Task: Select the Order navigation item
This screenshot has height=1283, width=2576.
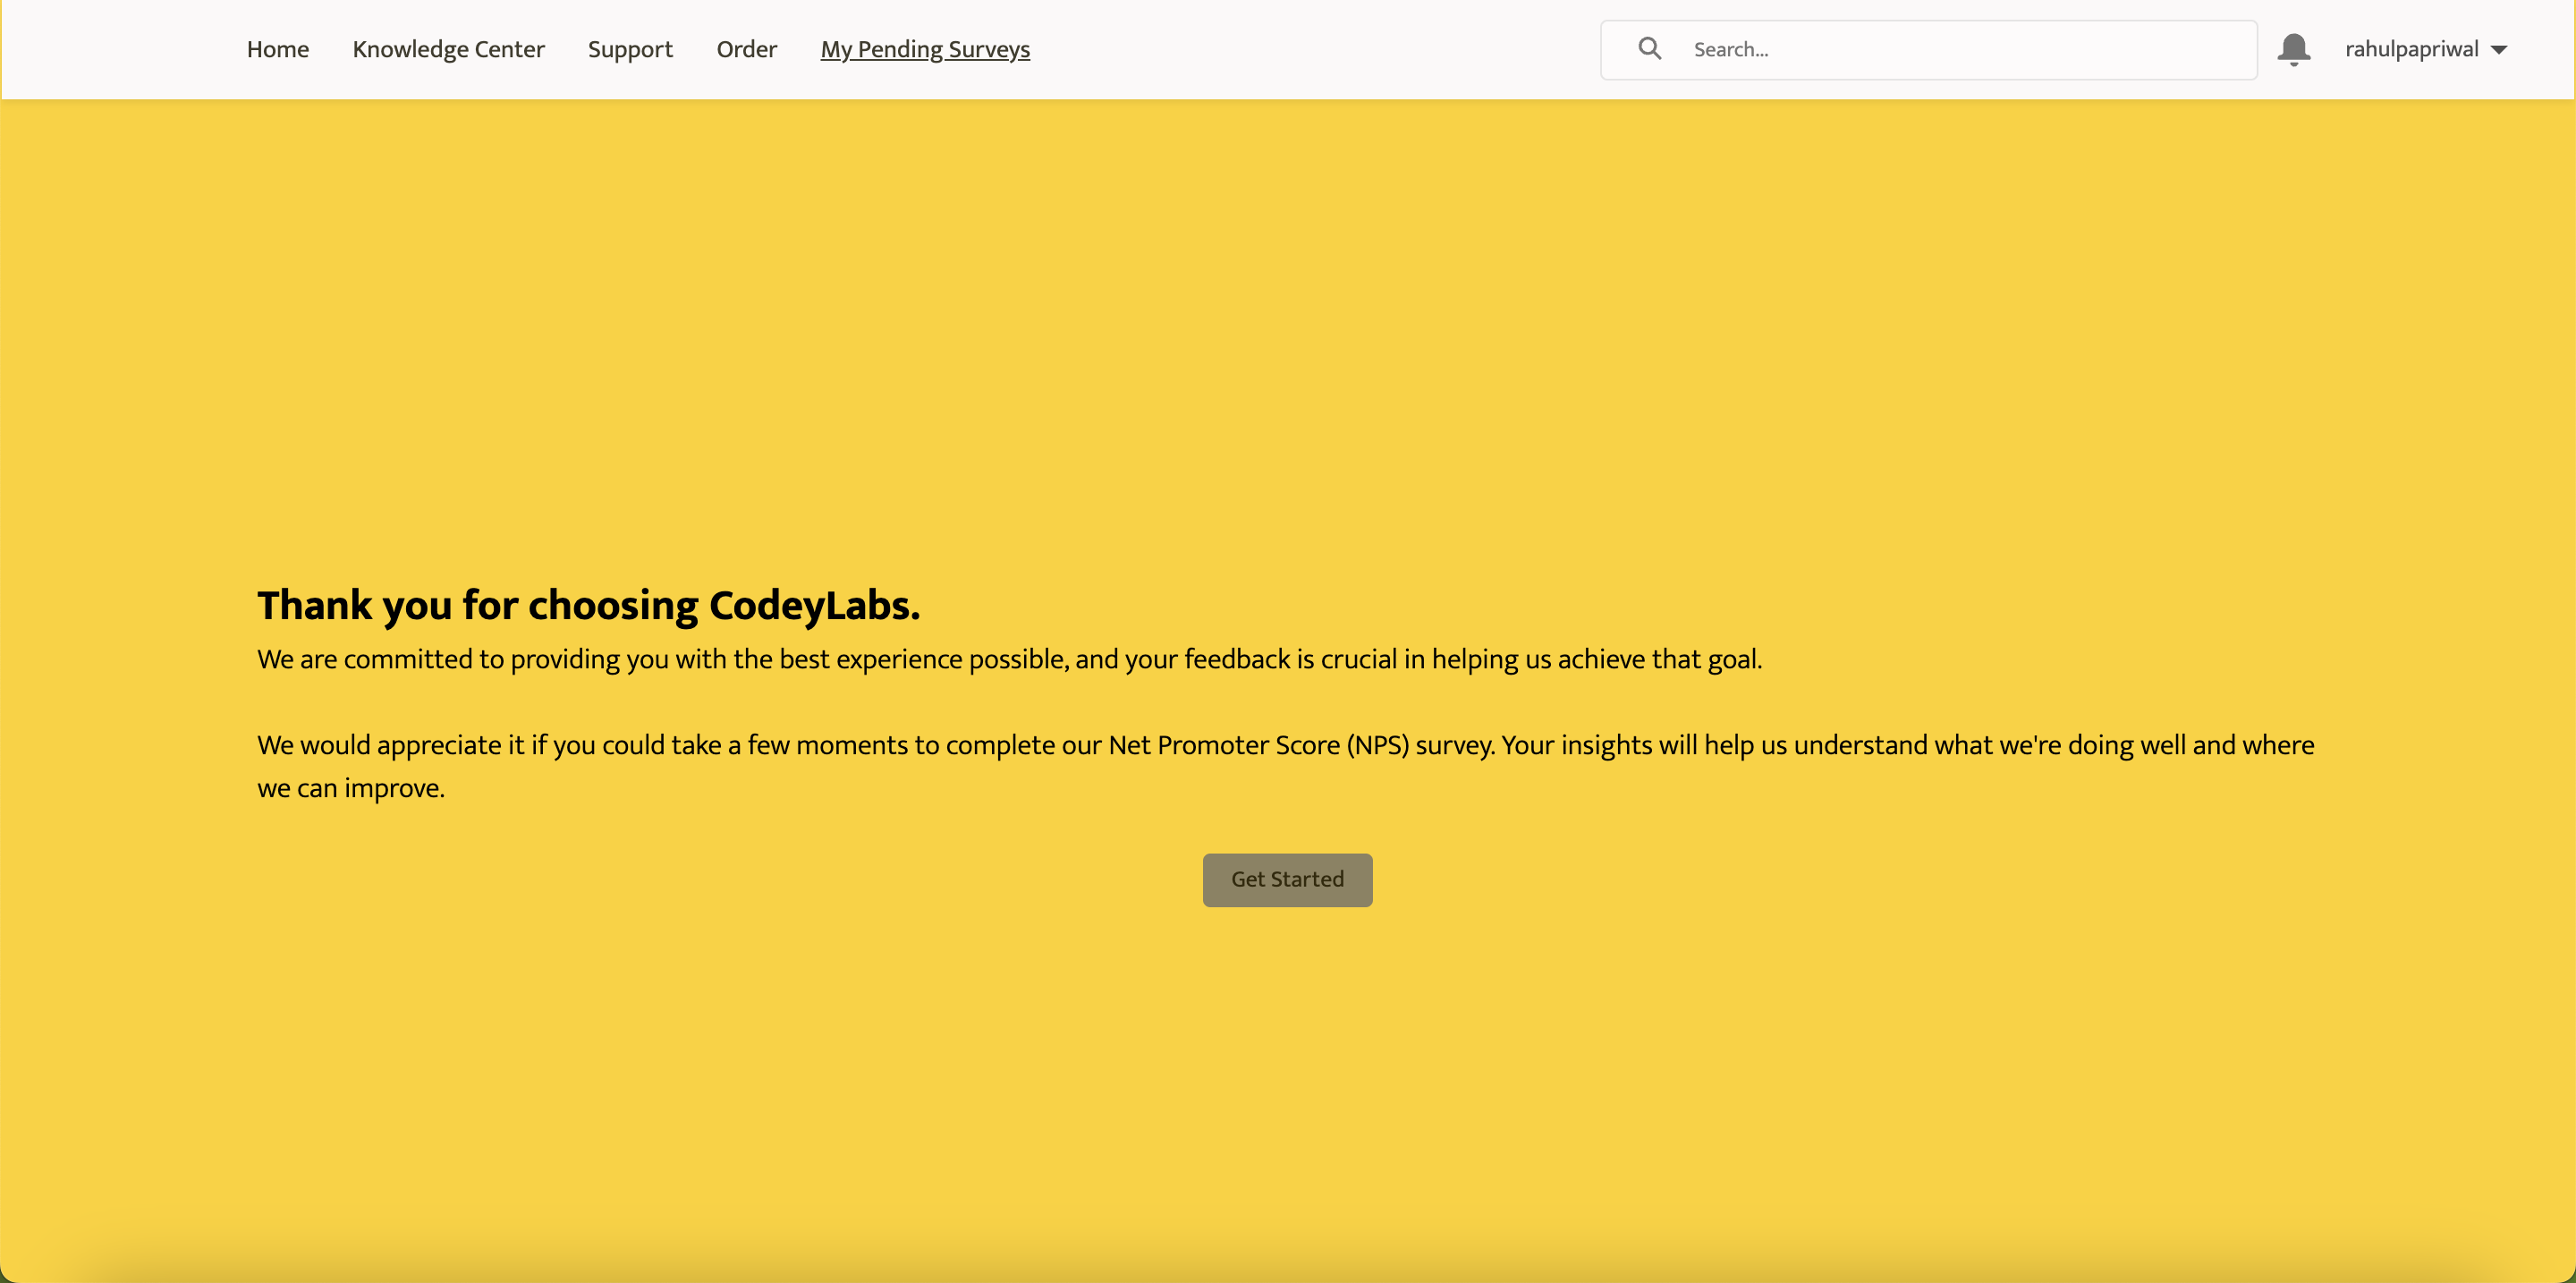Action: (746, 49)
